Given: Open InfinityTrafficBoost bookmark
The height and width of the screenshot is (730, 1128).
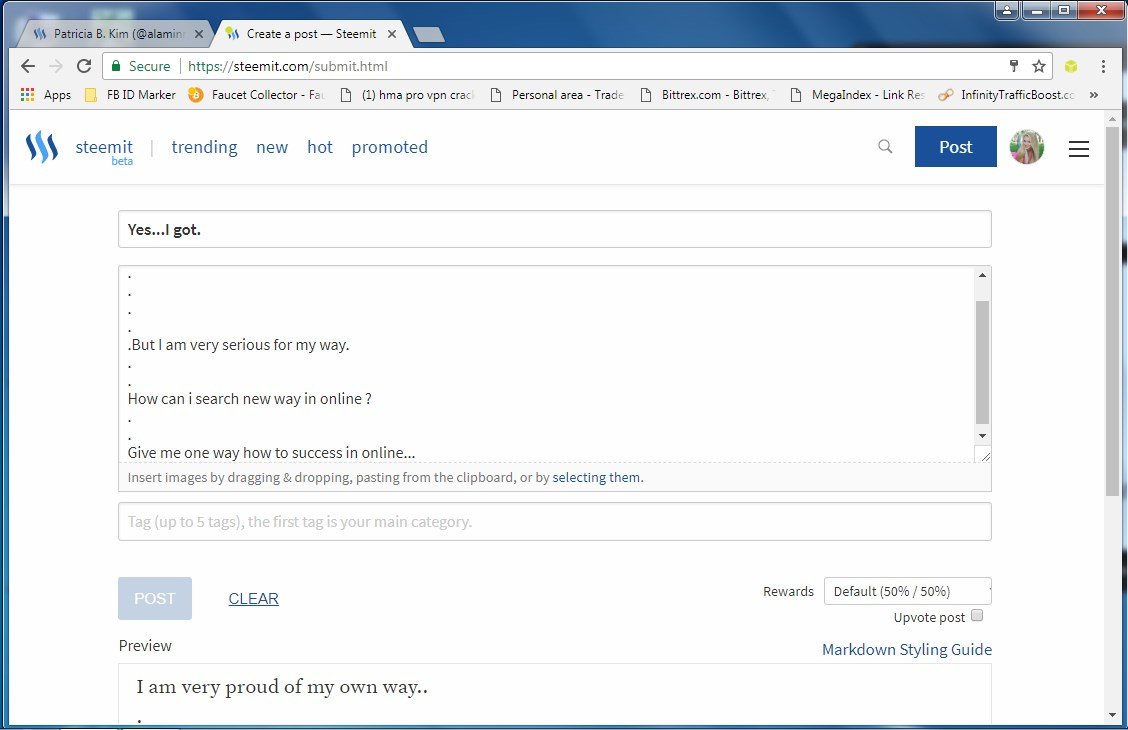Looking at the screenshot, I should tap(1007, 94).
